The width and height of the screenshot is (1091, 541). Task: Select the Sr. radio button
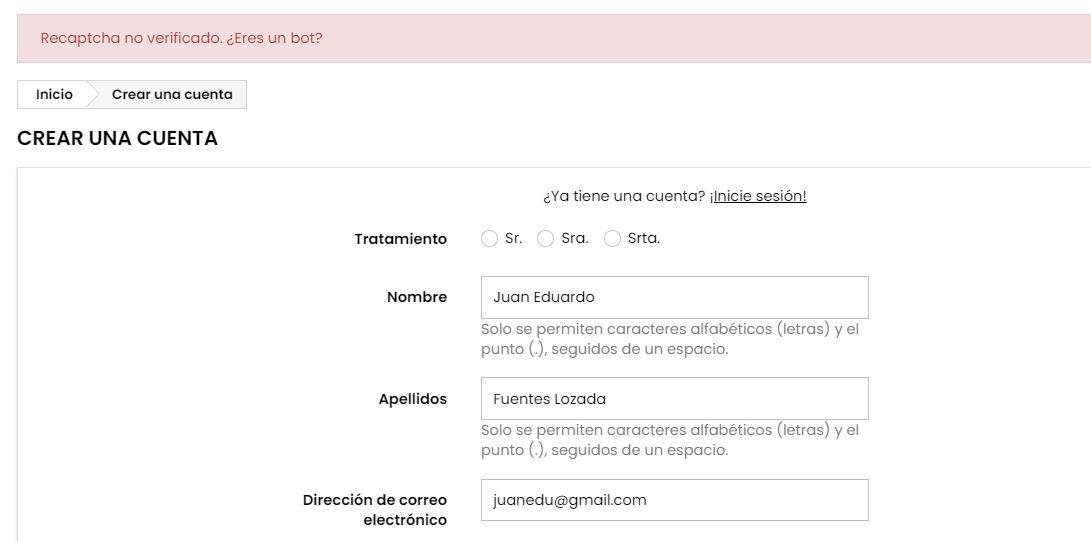pos(489,239)
